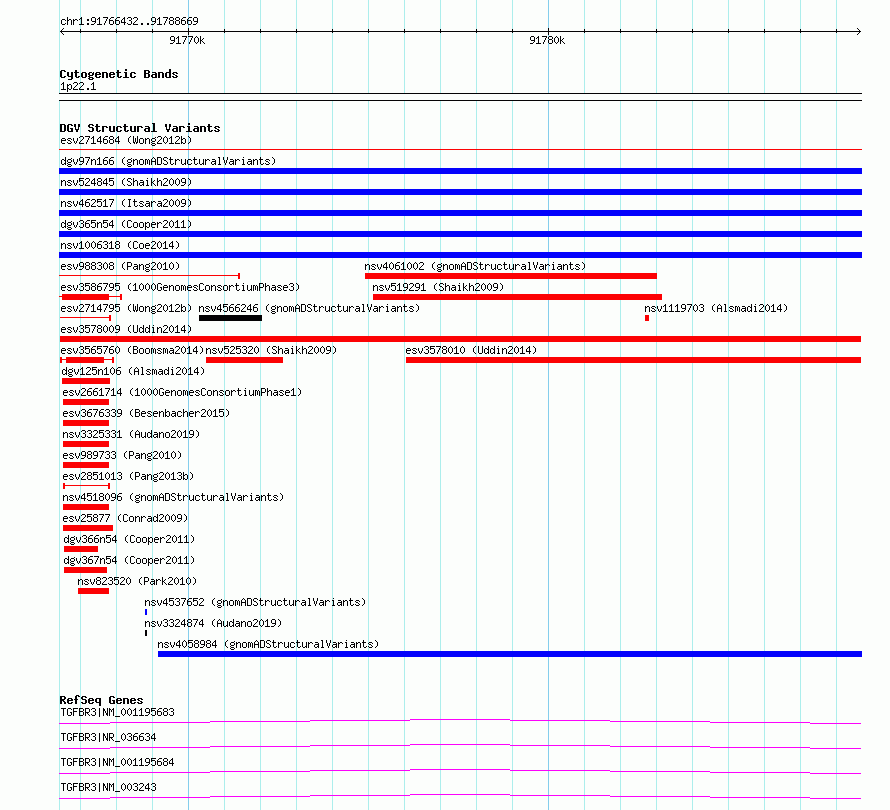This screenshot has width=890, height=810.
Task: Click red bar of esv3578010 variant
Action: [x=633, y=360]
